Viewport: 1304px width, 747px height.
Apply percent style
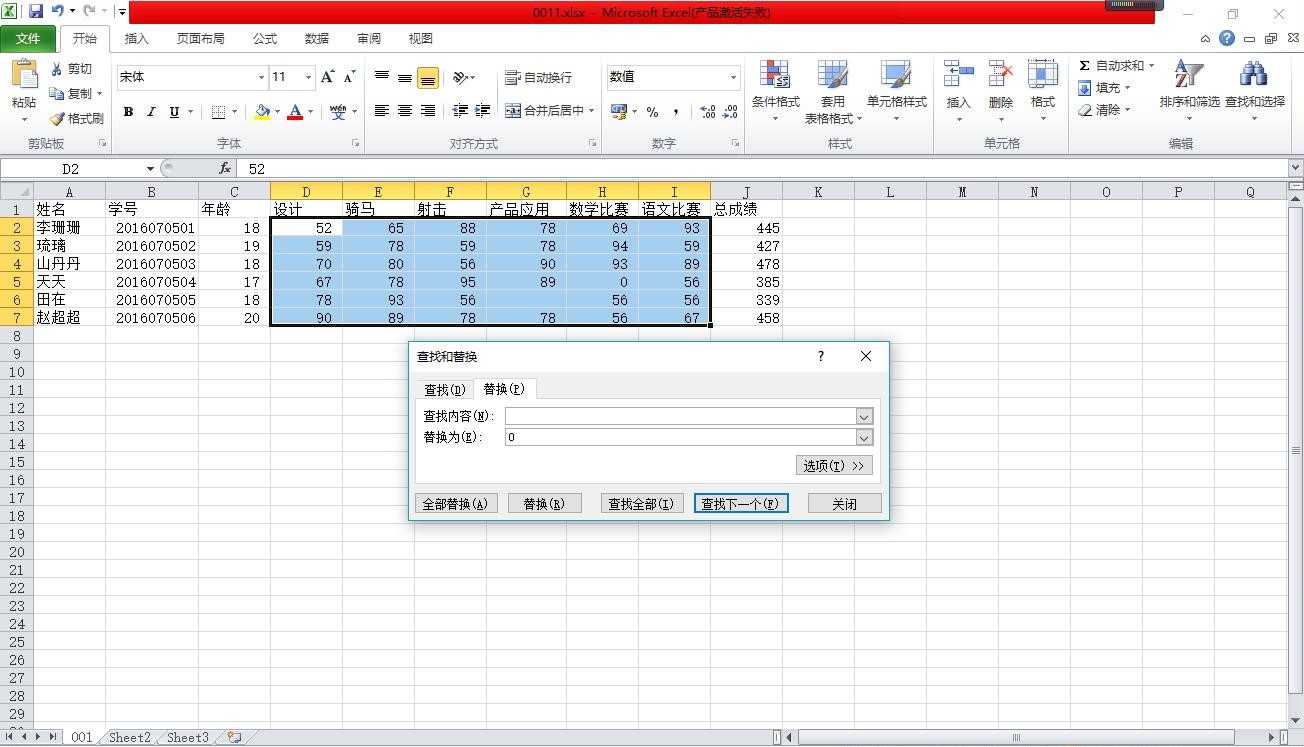click(x=653, y=112)
